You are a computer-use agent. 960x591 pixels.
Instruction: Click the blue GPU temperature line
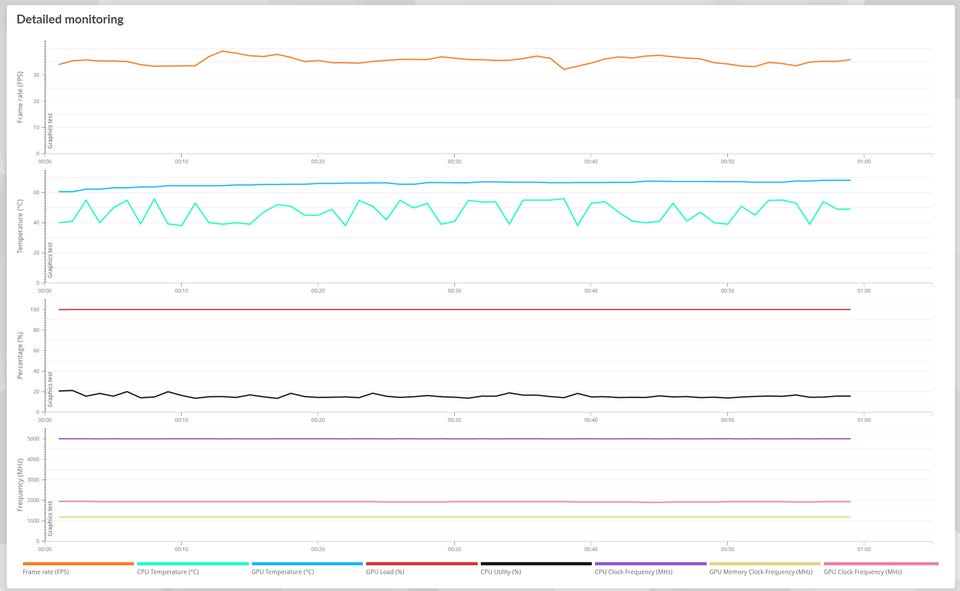pos(454,183)
